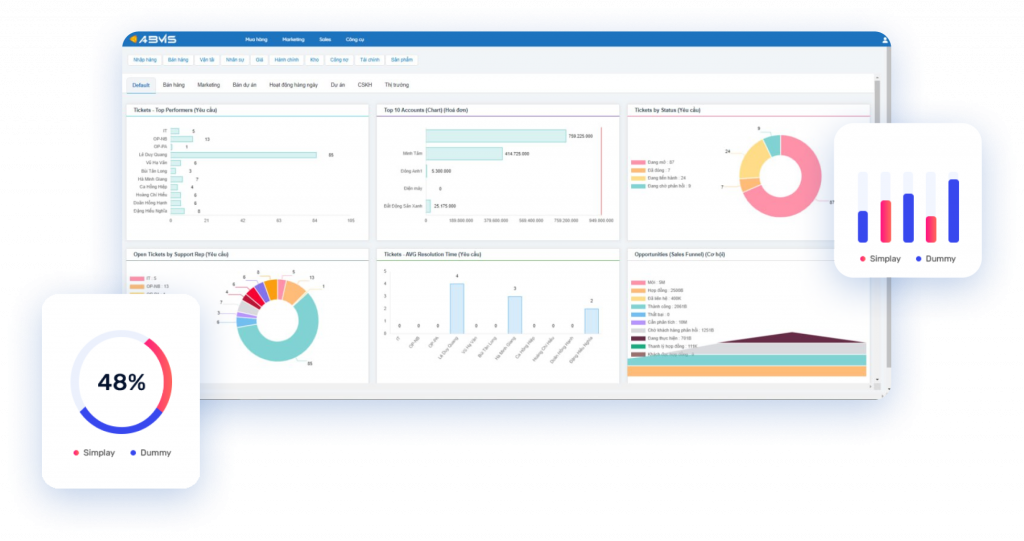This screenshot has width=1024, height=541.
Task: Click the Tài chính button
Action: pyautogui.click(x=370, y=60)
